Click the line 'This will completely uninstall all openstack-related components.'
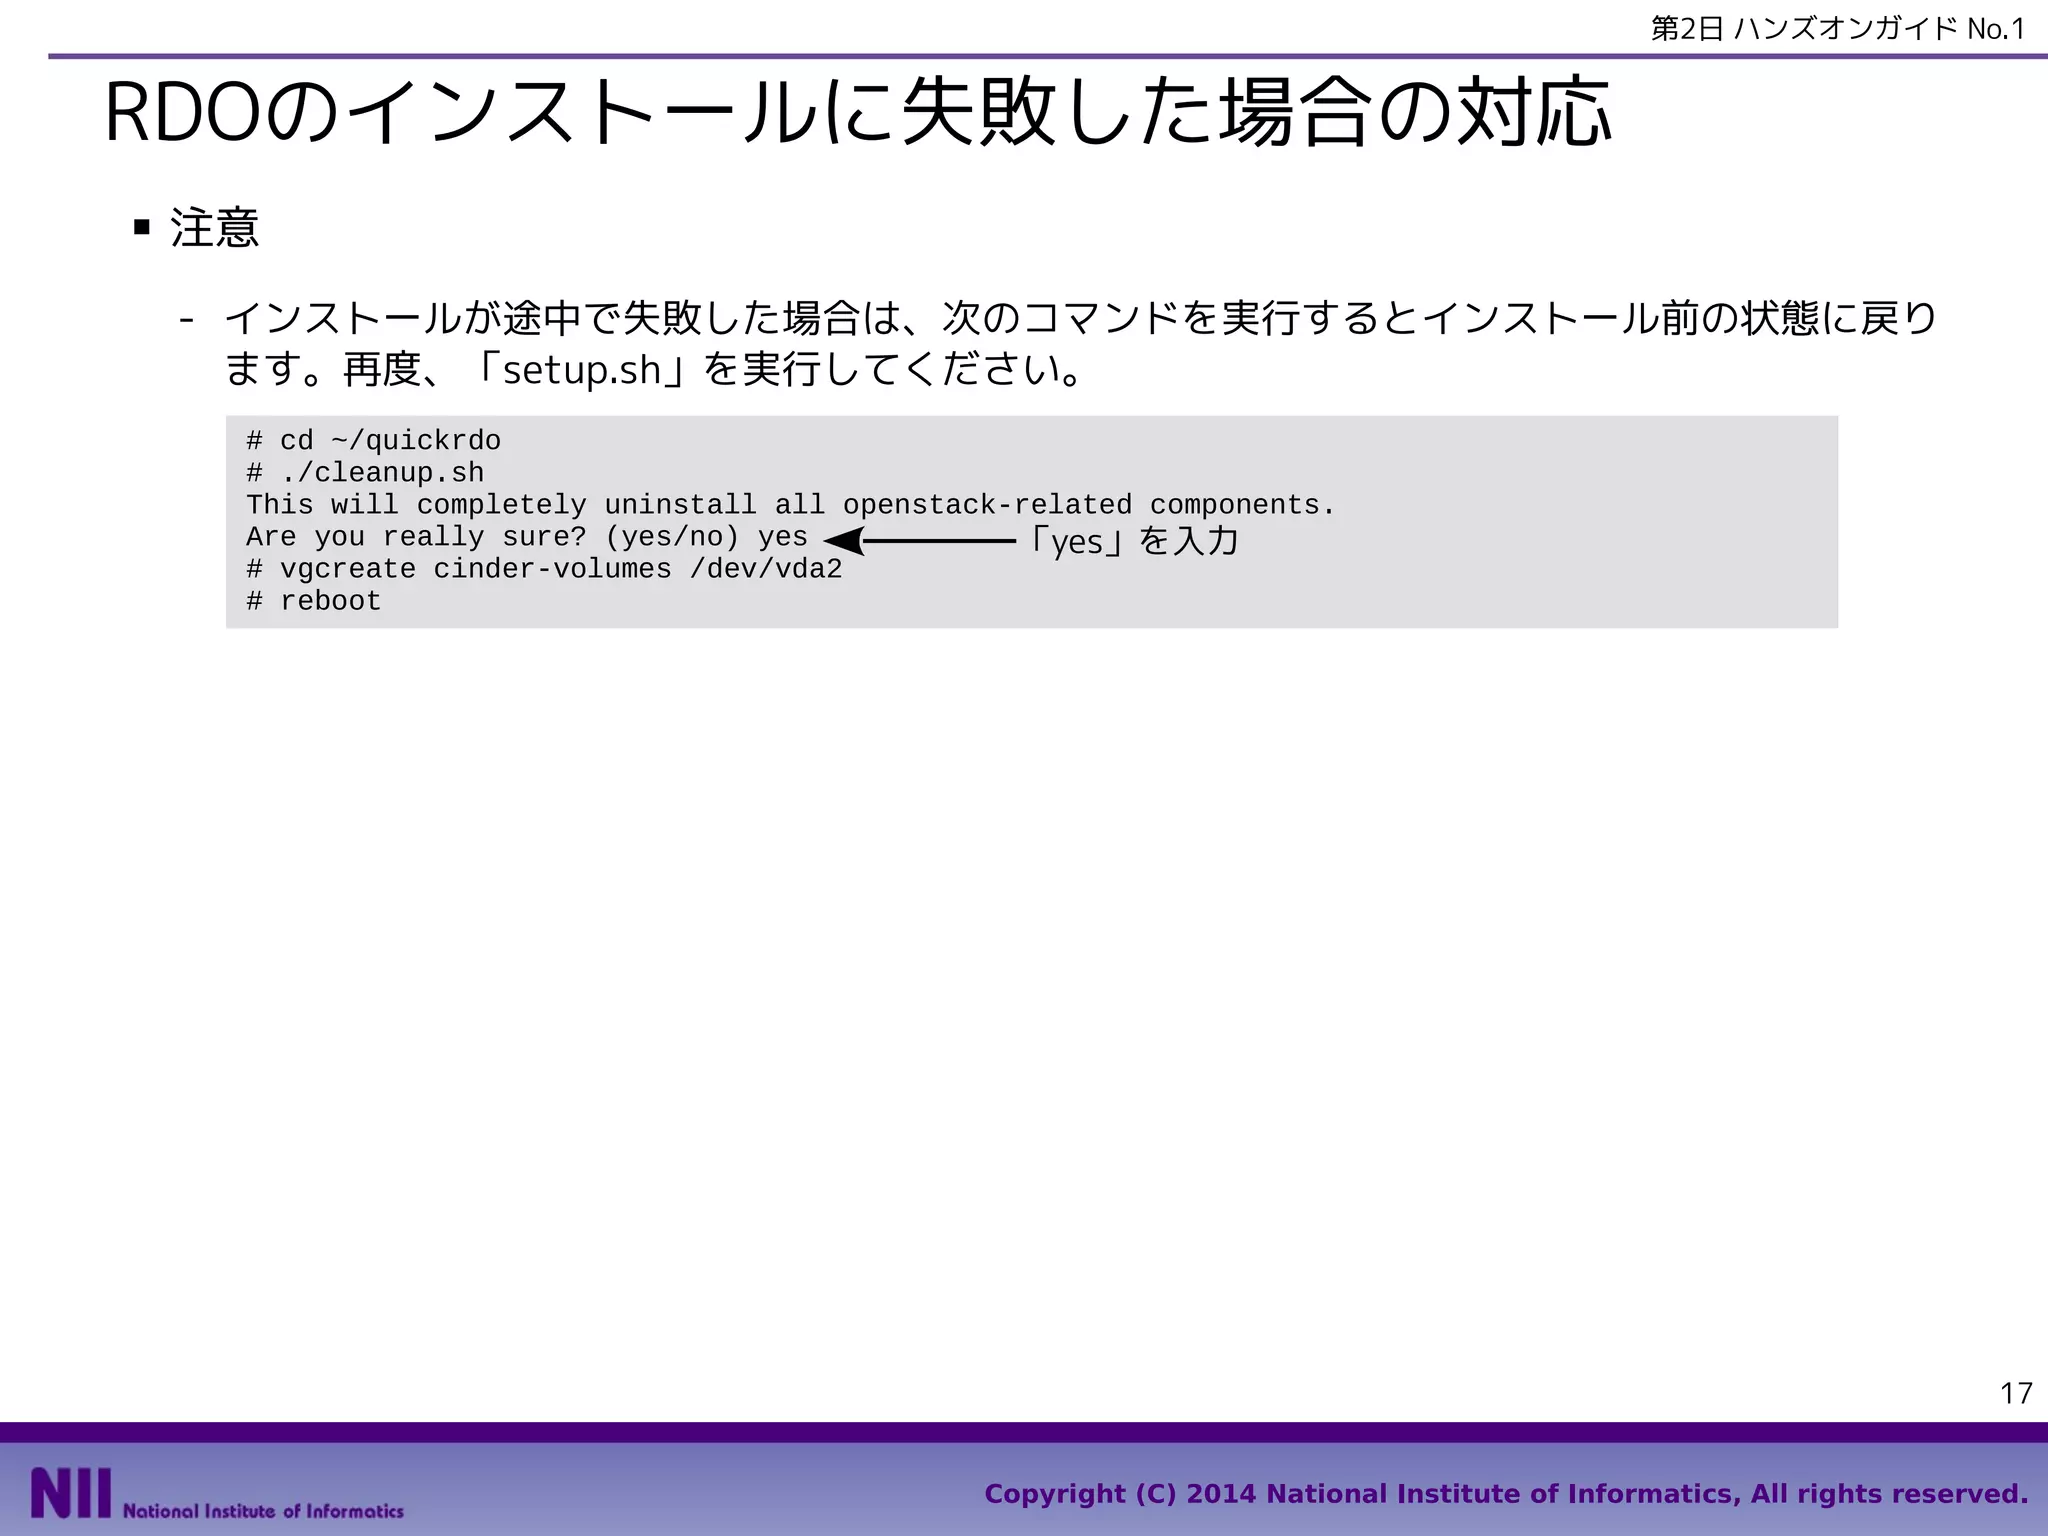 point(790,505)
